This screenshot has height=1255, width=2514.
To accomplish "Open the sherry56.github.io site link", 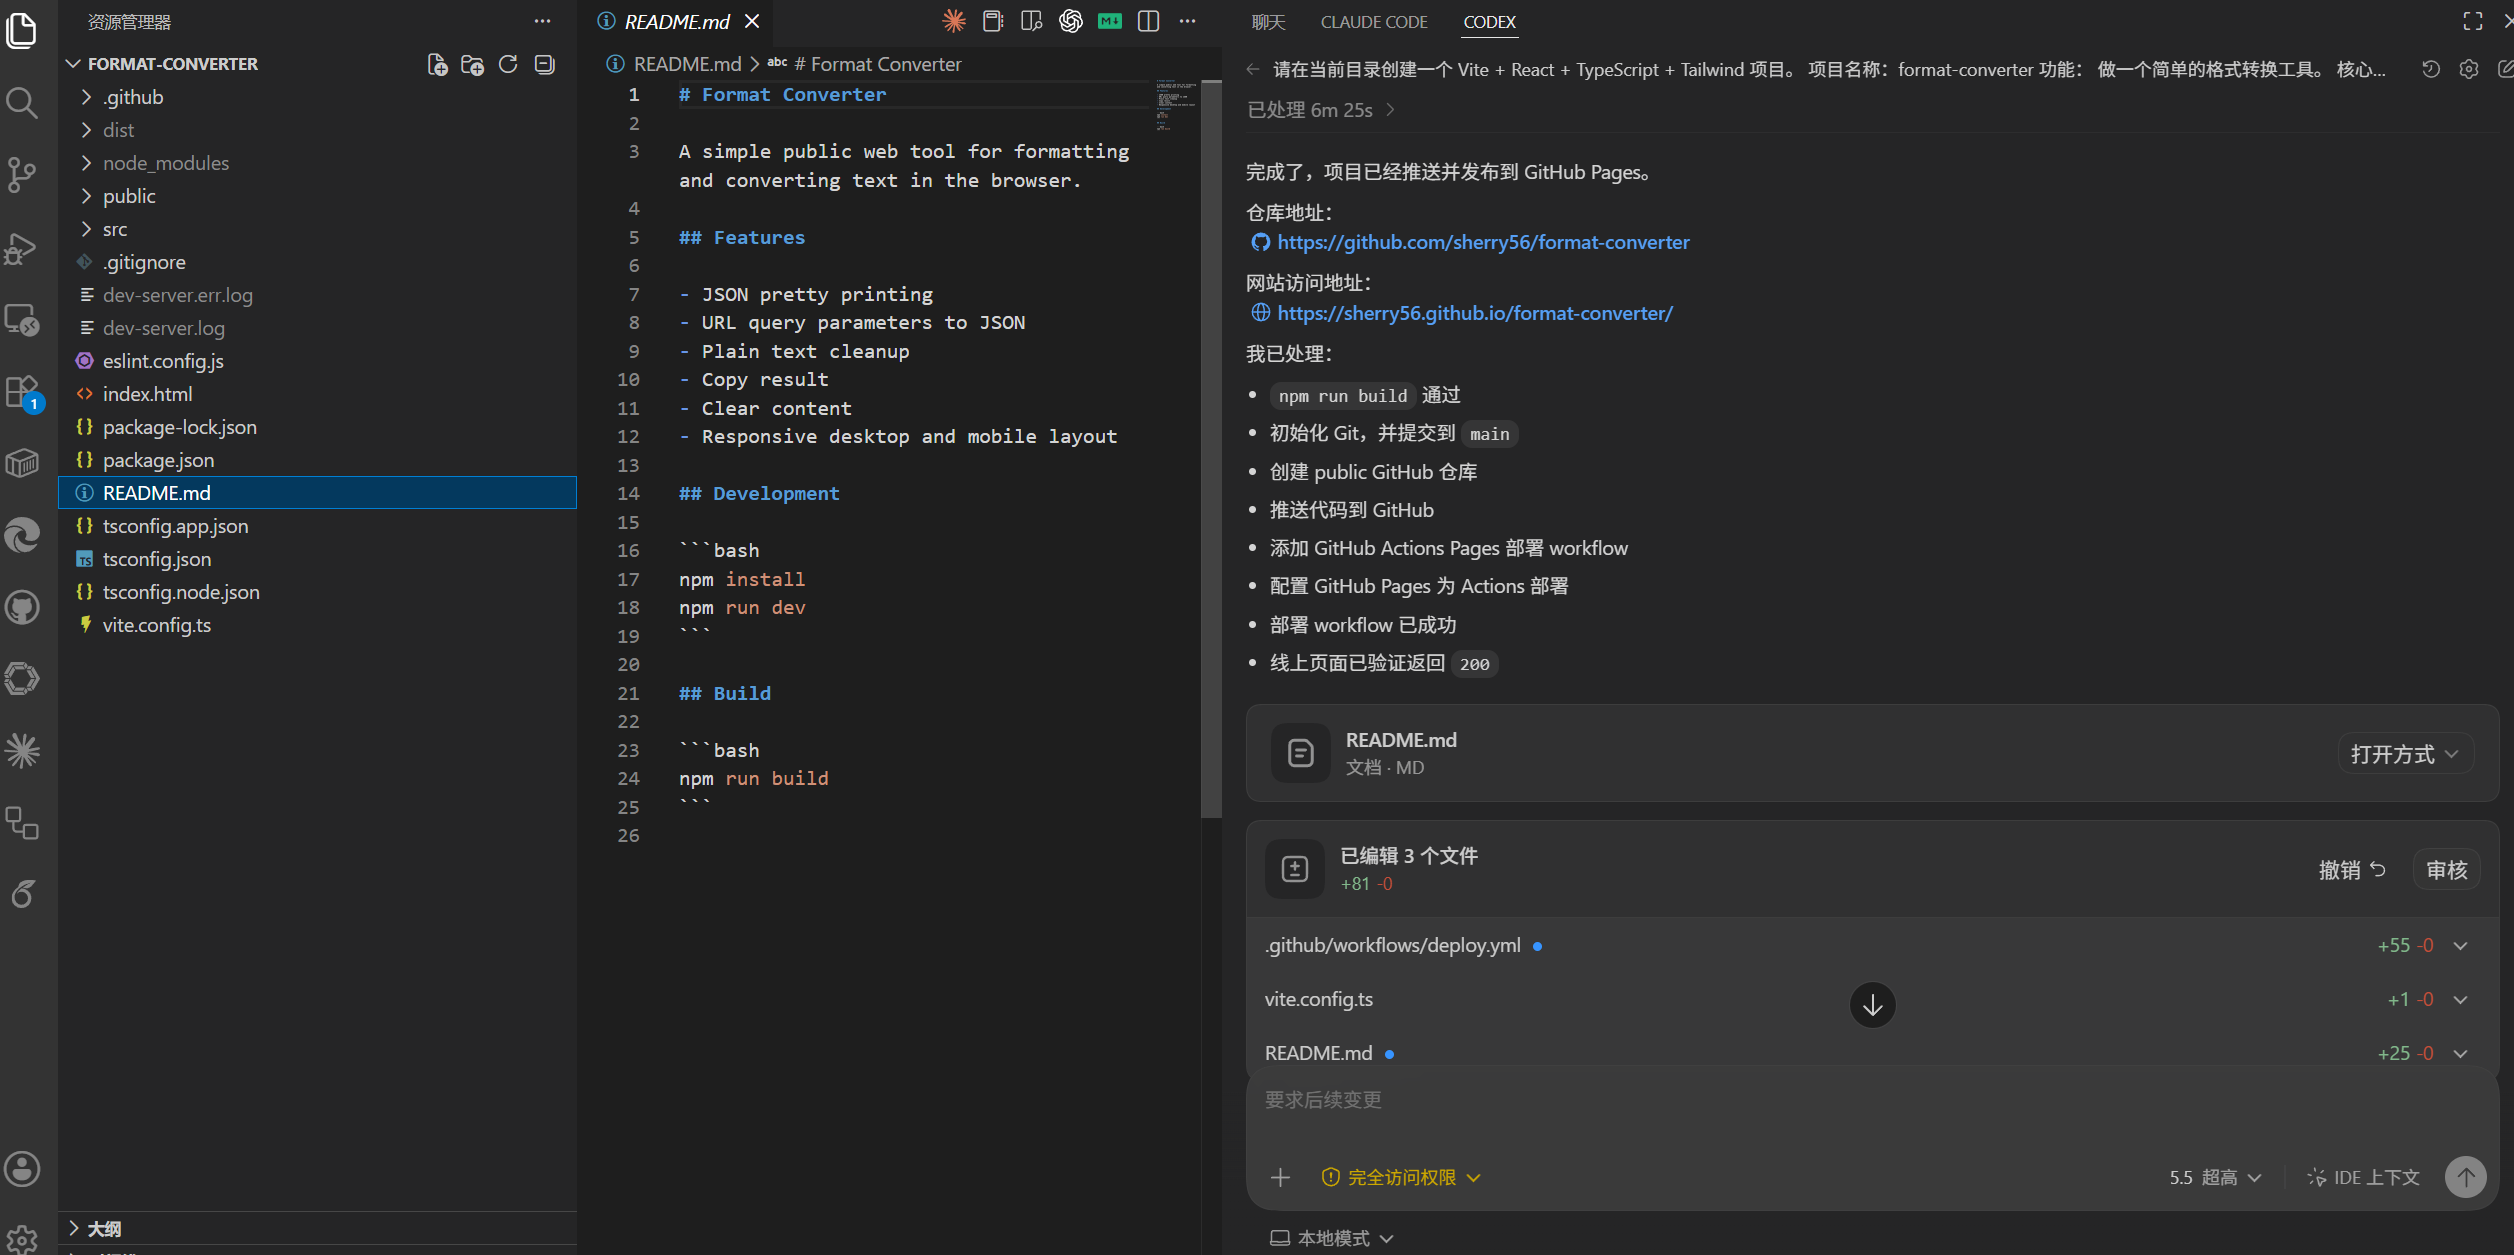I will pos(1475,313).
